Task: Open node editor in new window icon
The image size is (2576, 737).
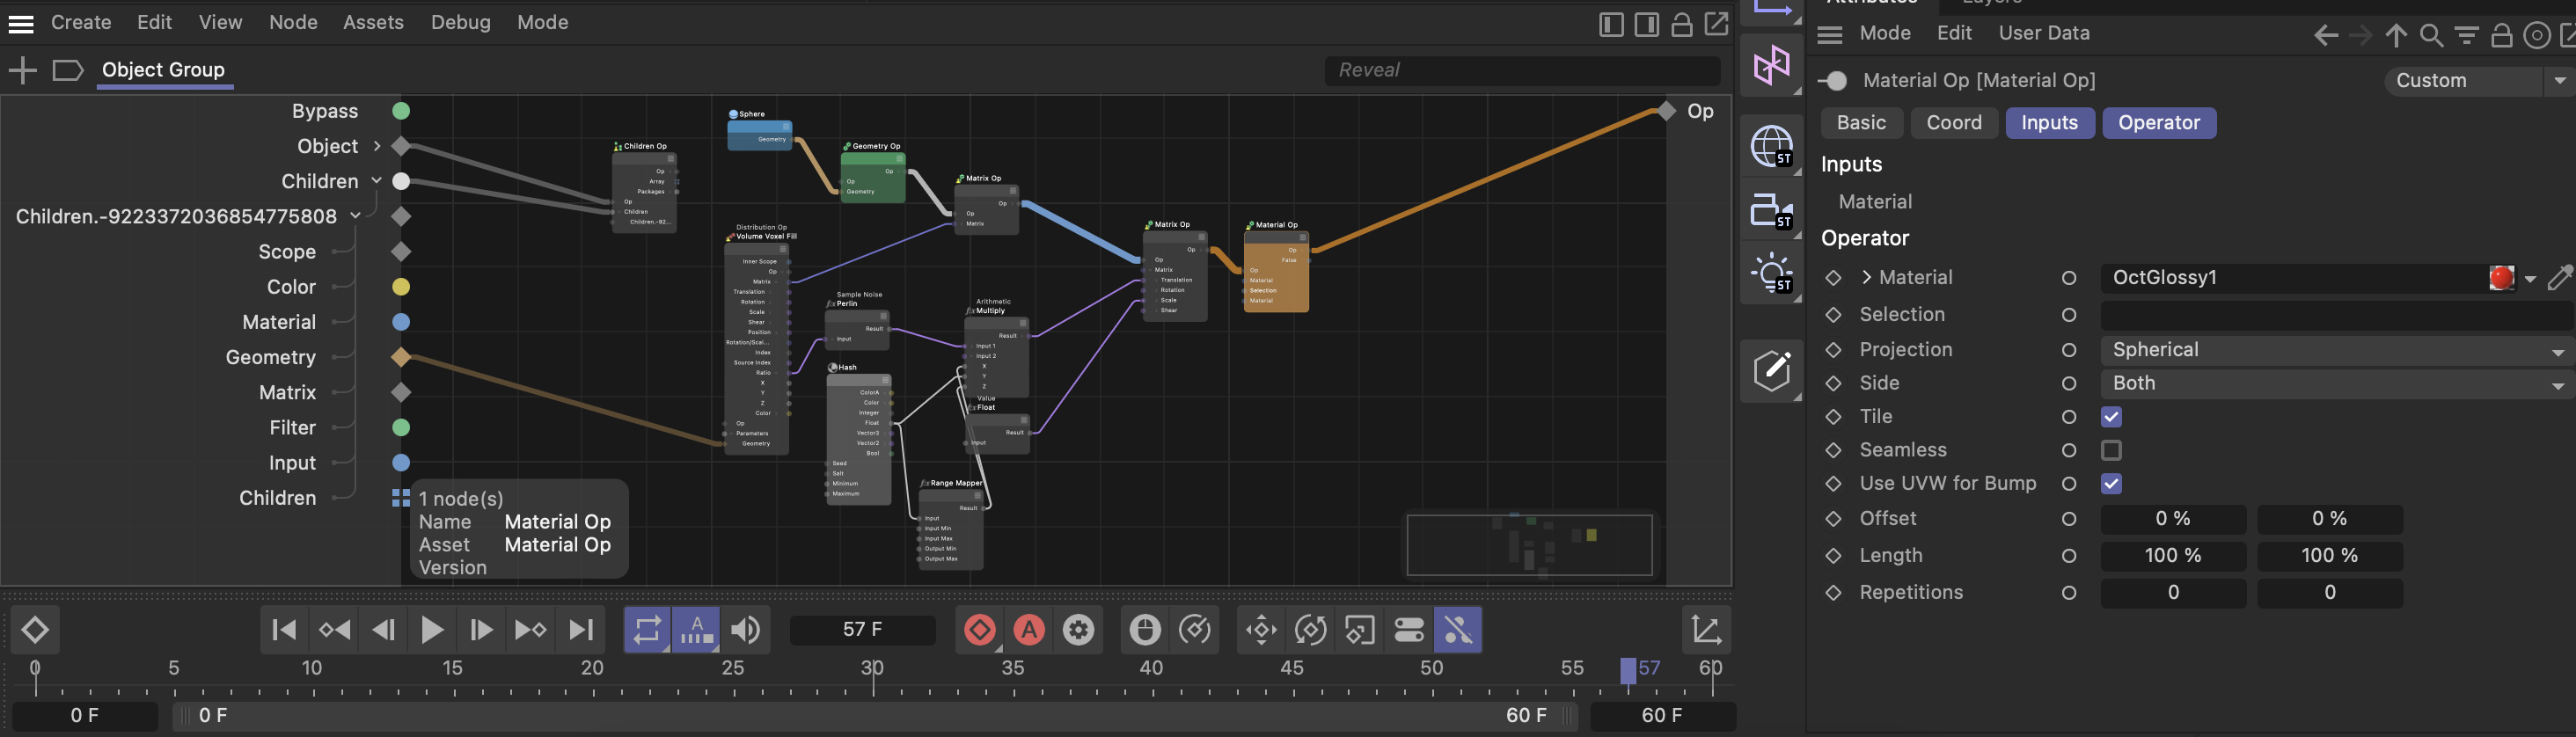Action: tap(1716, 24)
